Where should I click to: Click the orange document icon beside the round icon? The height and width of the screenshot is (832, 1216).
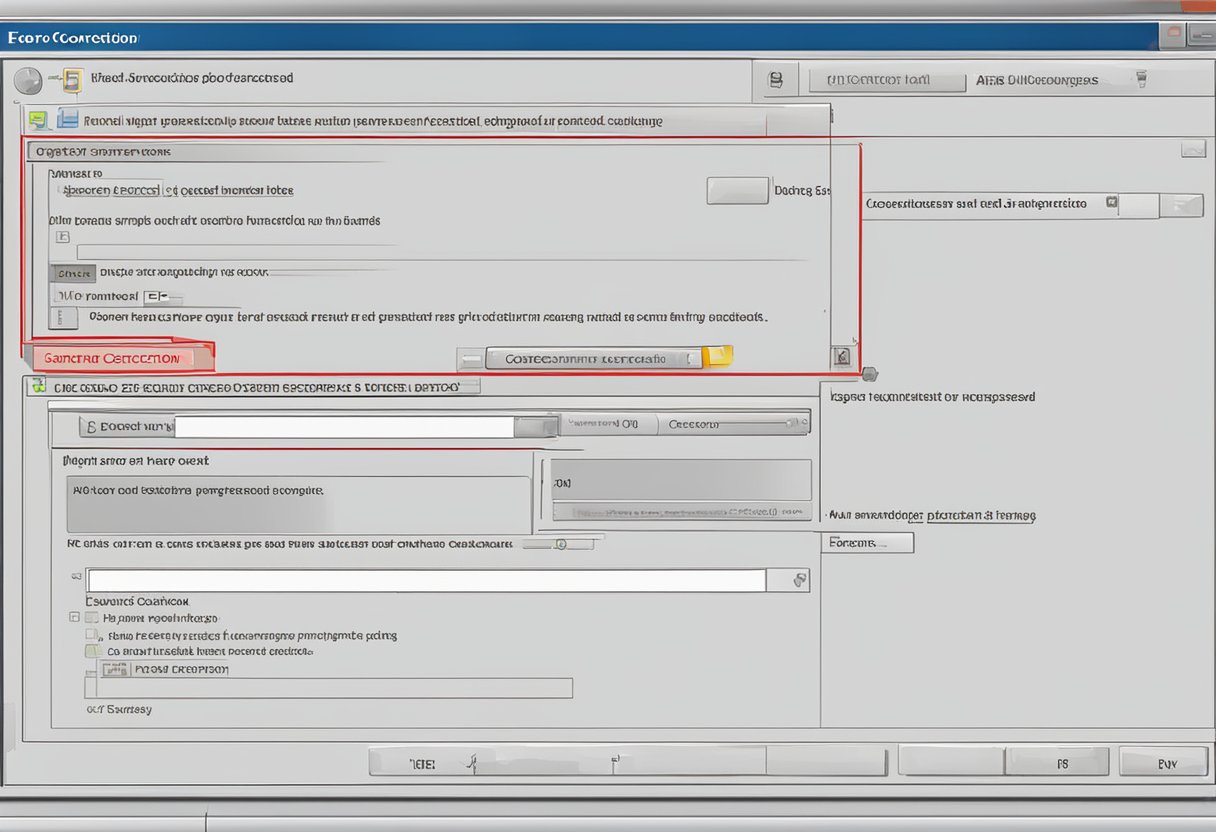tap(70, 79)
